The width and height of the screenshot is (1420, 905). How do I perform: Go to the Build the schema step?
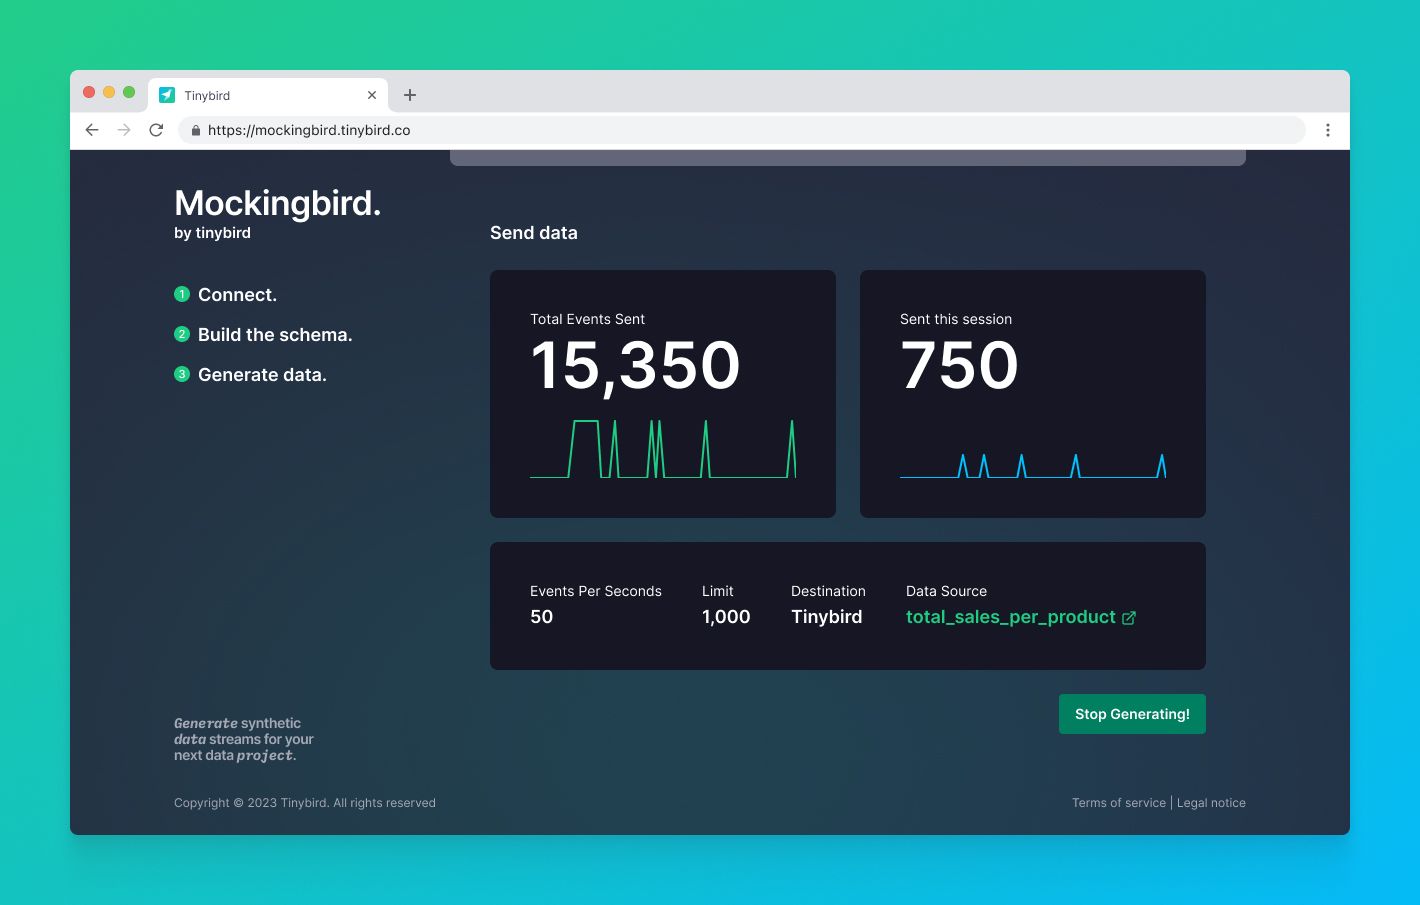[275, 335]
